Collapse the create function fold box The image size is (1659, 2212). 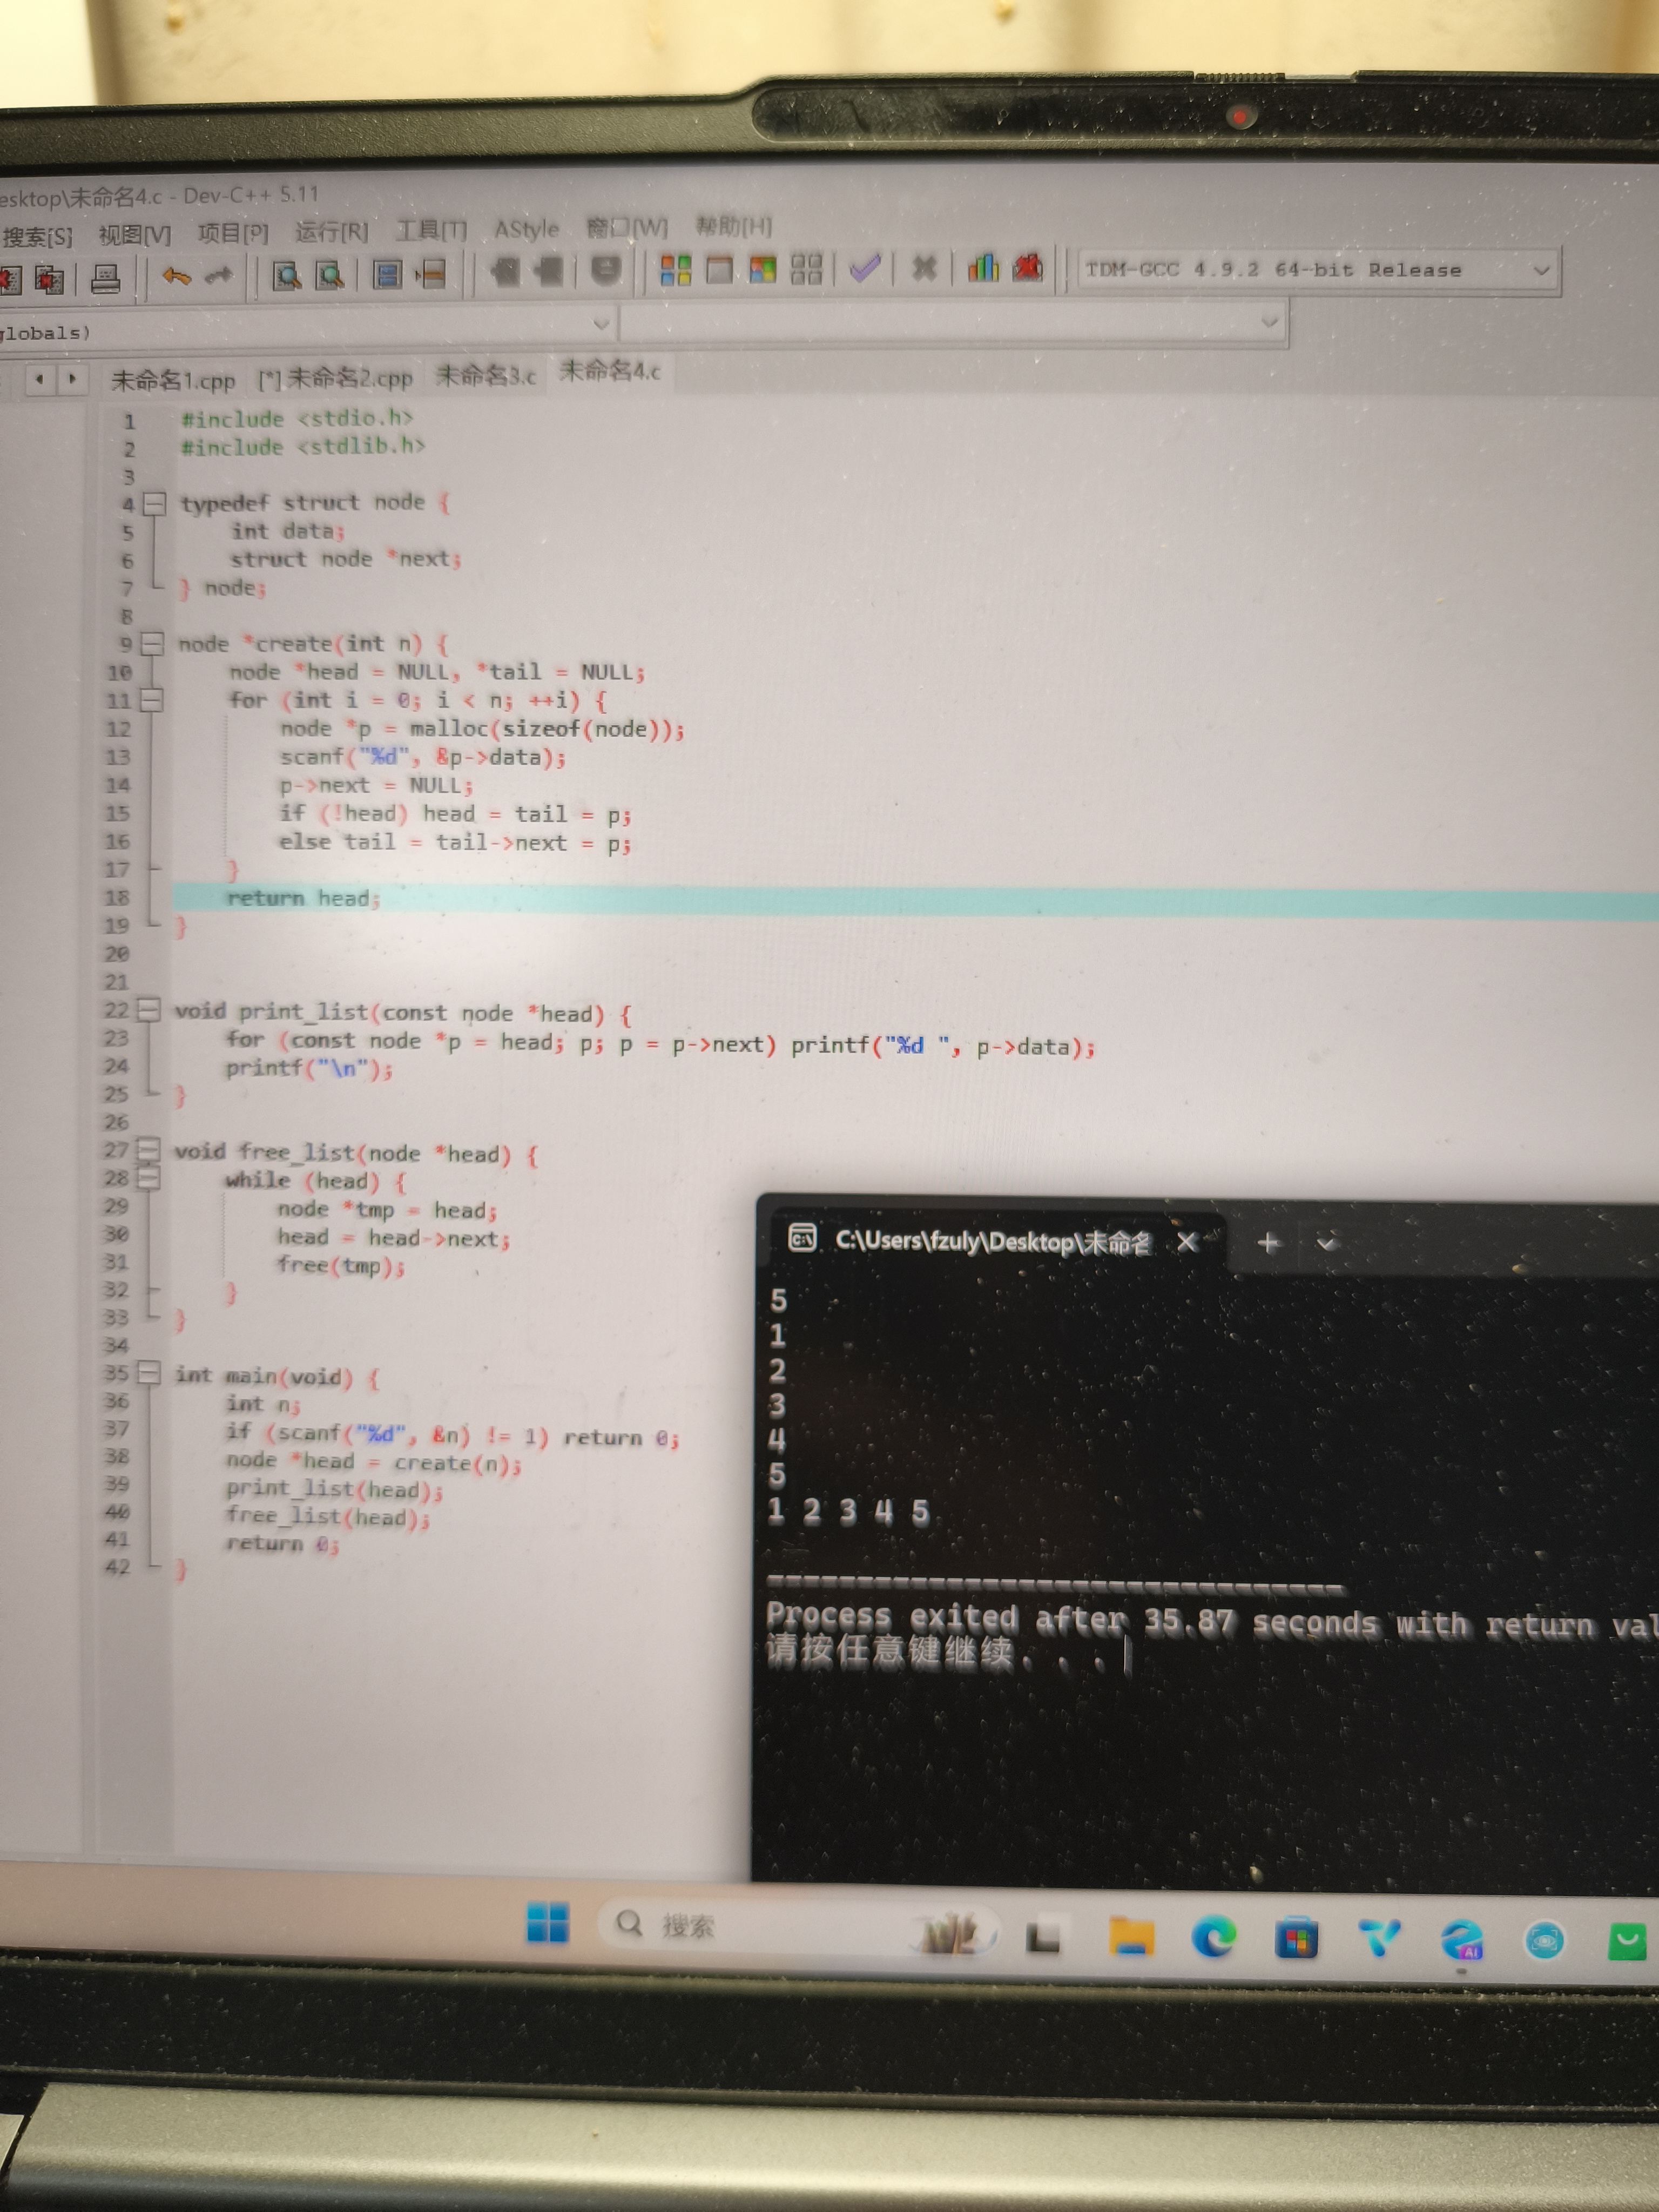[x=152, y=644]
